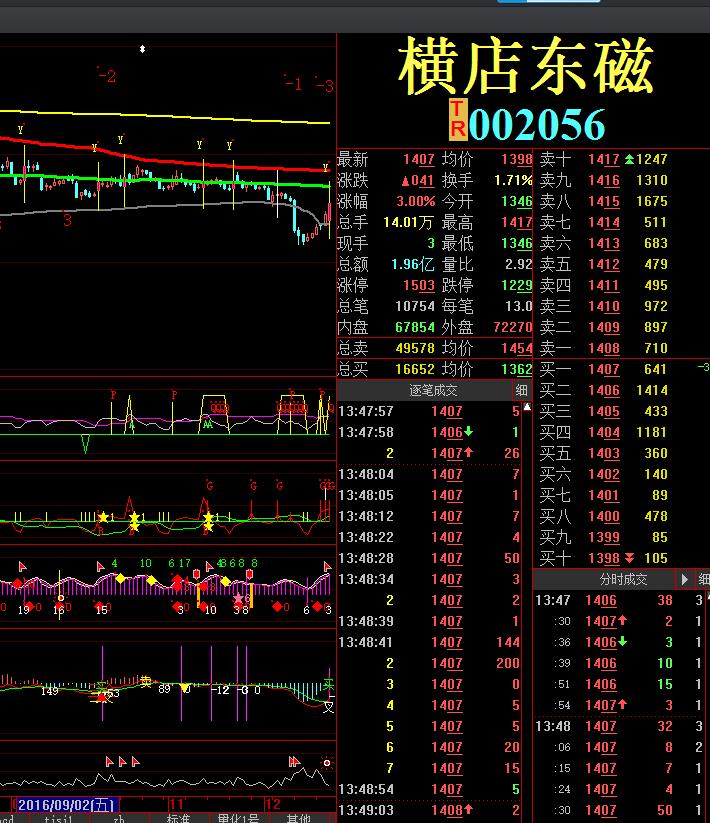The height and width of the screenshot is (823, 710).
Task: Select the 13:48:28 tick row with volume 50
Action: [x=429, y=558]
